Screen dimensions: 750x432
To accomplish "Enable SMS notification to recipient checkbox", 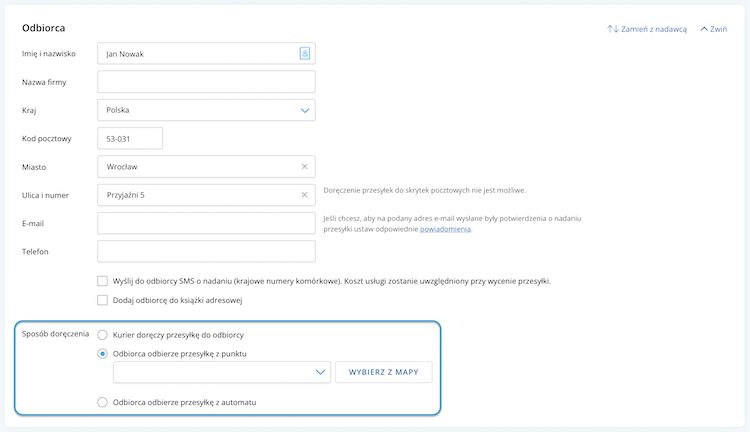I will coord(102,281).
